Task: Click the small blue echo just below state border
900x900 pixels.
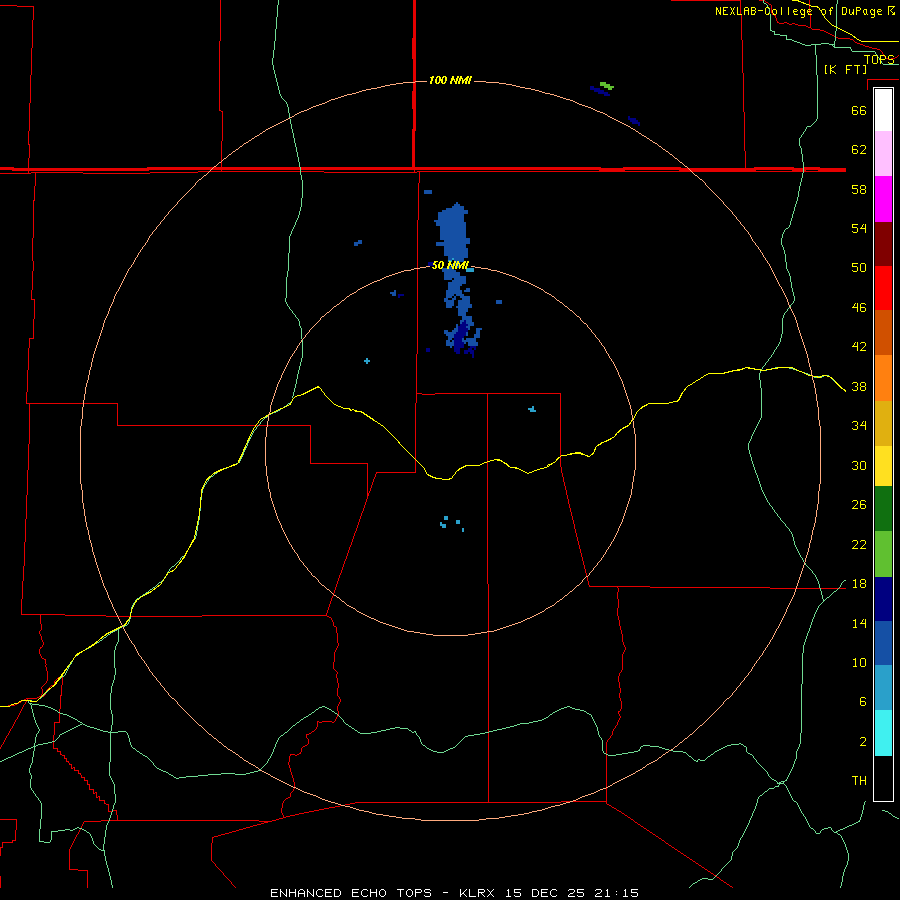Action: click(428, 192)
